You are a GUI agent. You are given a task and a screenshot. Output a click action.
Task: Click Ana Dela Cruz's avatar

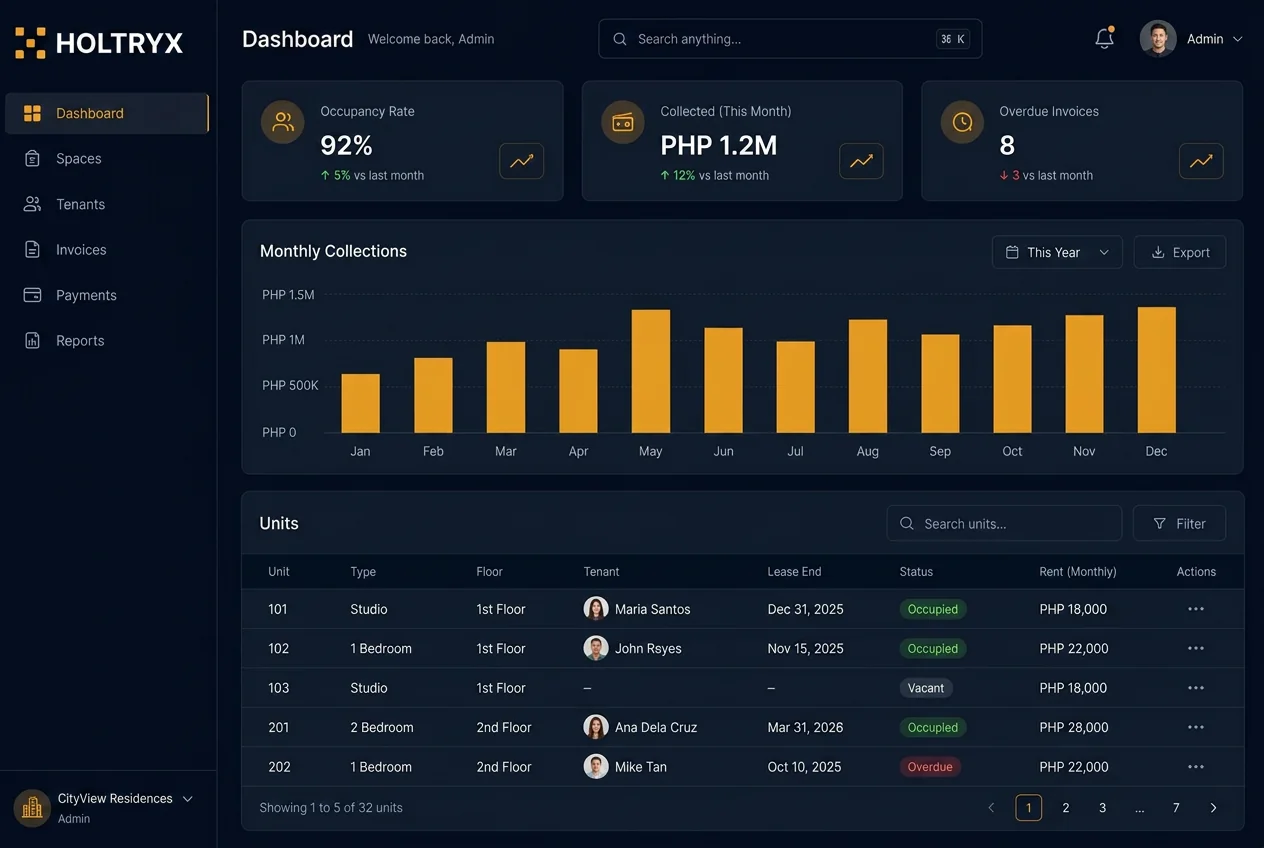[596, 727]
